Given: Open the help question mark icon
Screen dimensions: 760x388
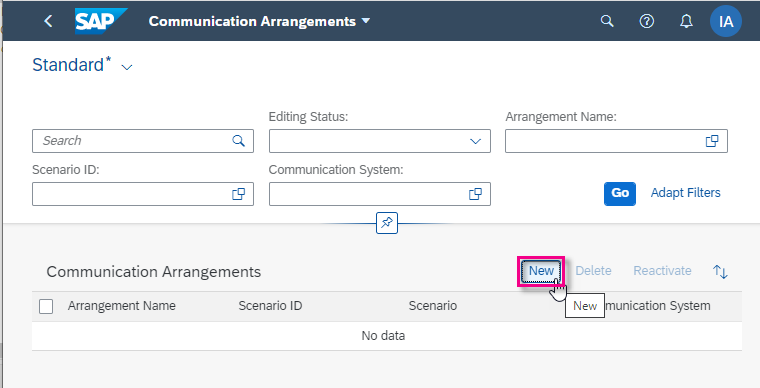Looking at the screenshot, I should pyautogui.click(x=647, y=21).
